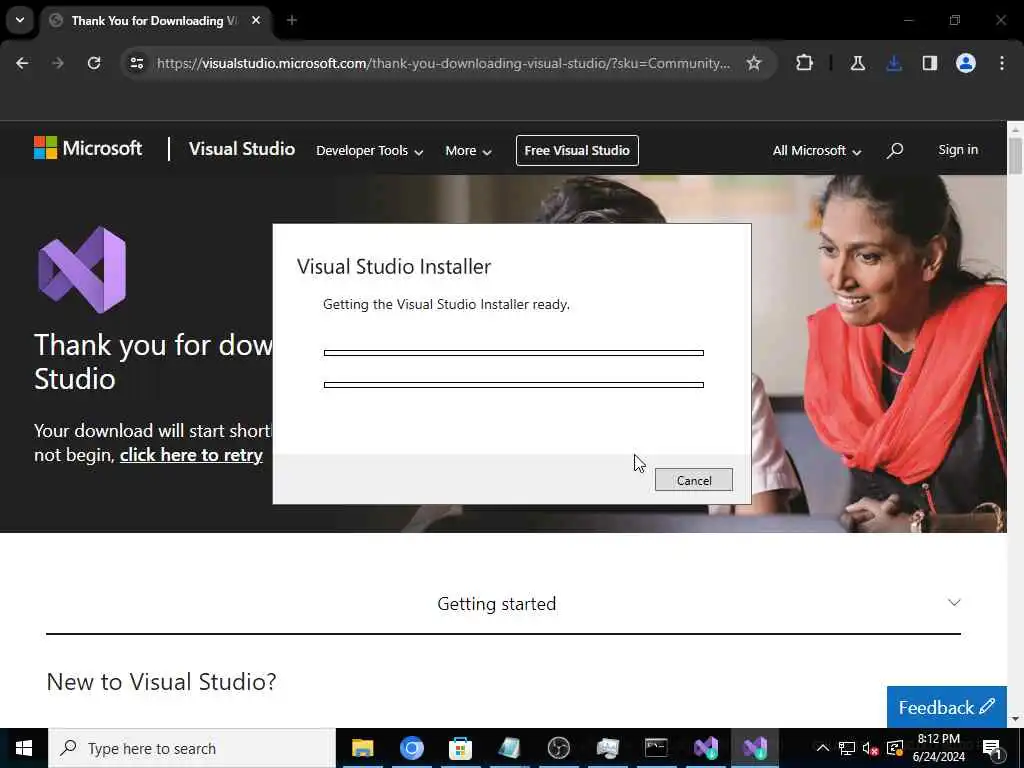Show browser downloads tray
This screenshot has width=1024, height=768.
(894, 63)
